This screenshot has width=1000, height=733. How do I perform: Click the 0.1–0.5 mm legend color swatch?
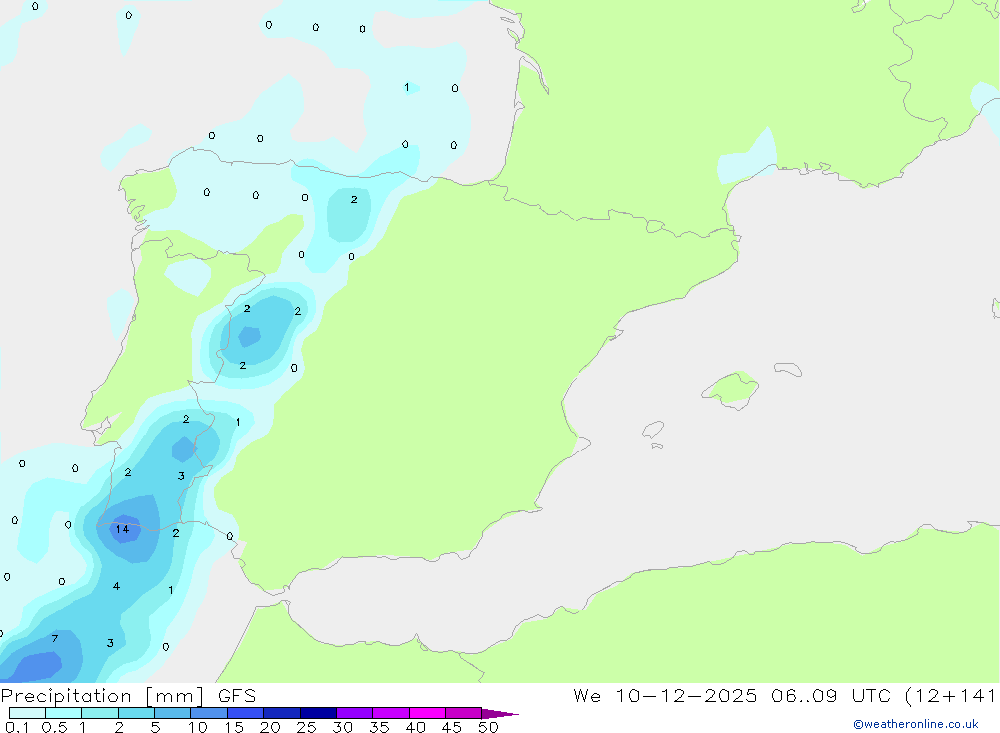[x=27, y=713]
